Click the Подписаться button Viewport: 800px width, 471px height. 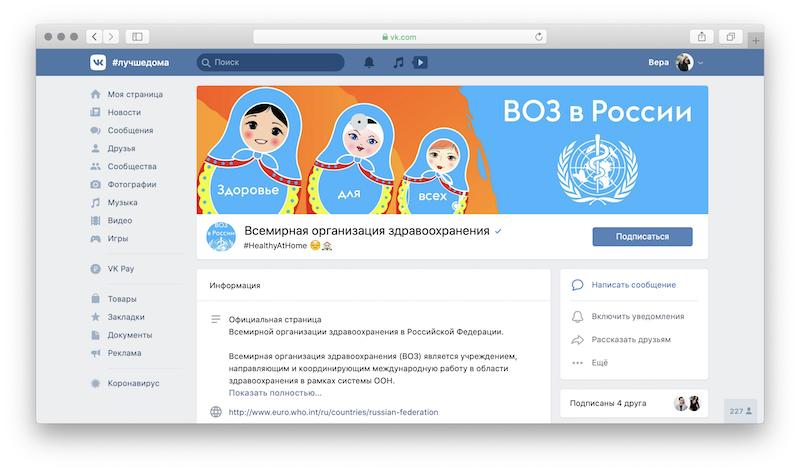[x=642, y=237]
